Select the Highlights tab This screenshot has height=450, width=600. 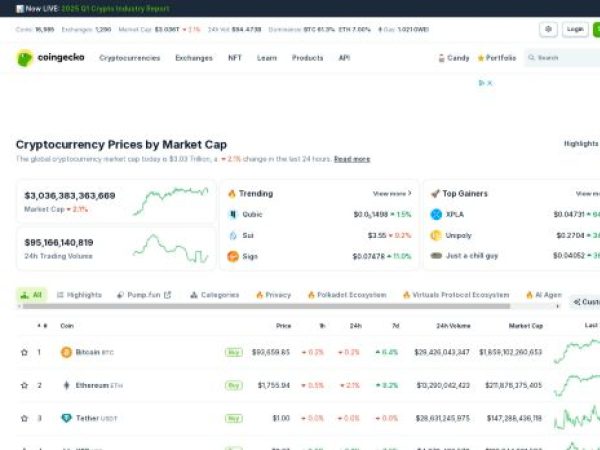79,295
